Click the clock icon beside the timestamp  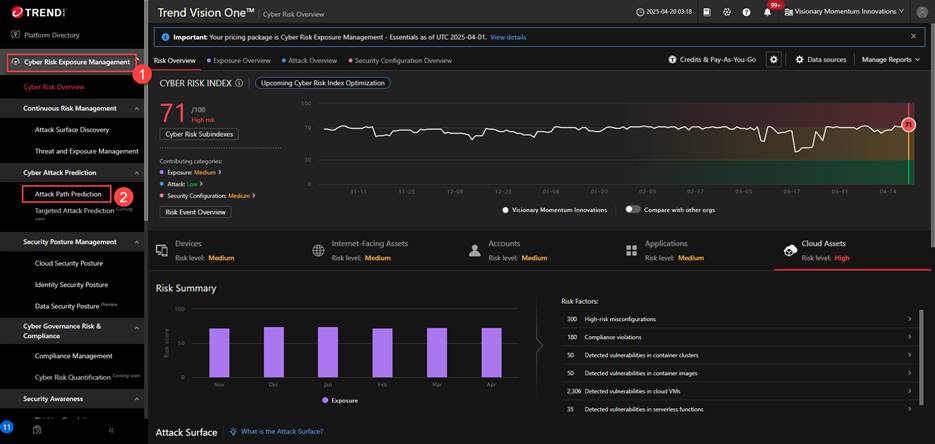[x=640, y=12]
